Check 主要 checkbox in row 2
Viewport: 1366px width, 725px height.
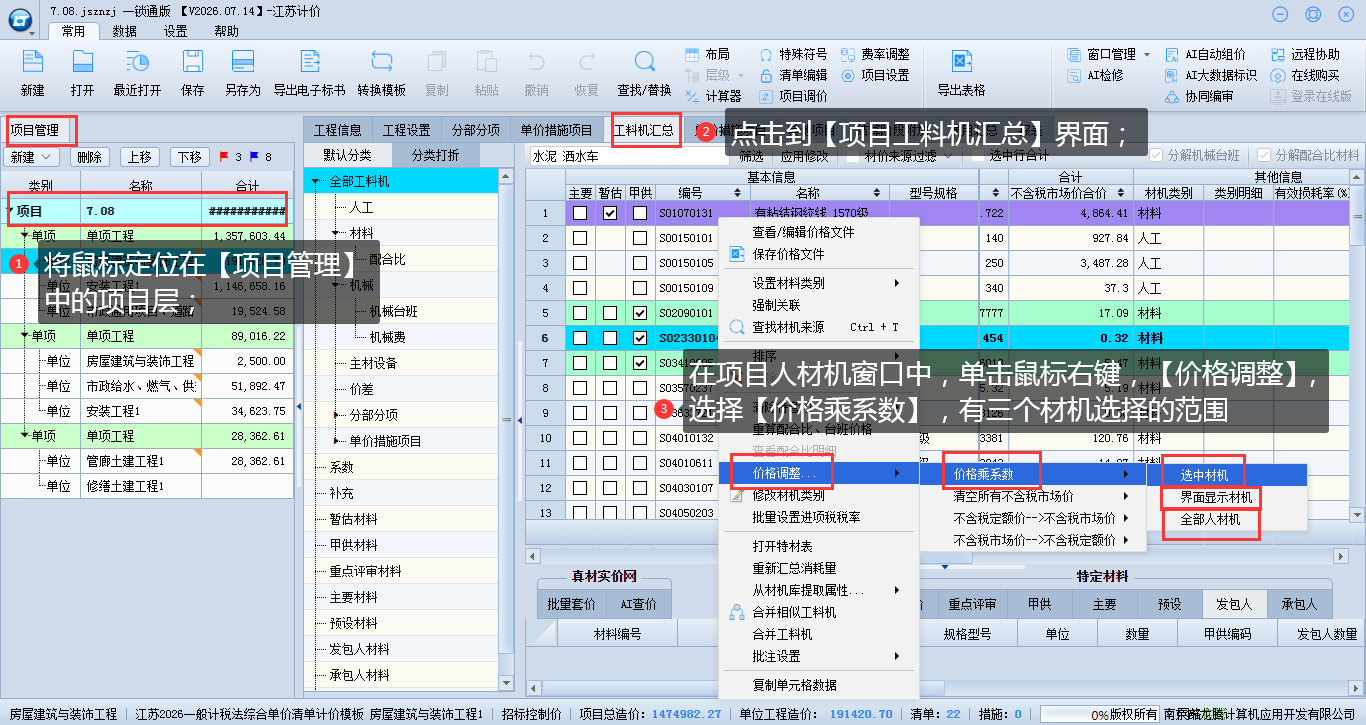[x=580, y=238]
